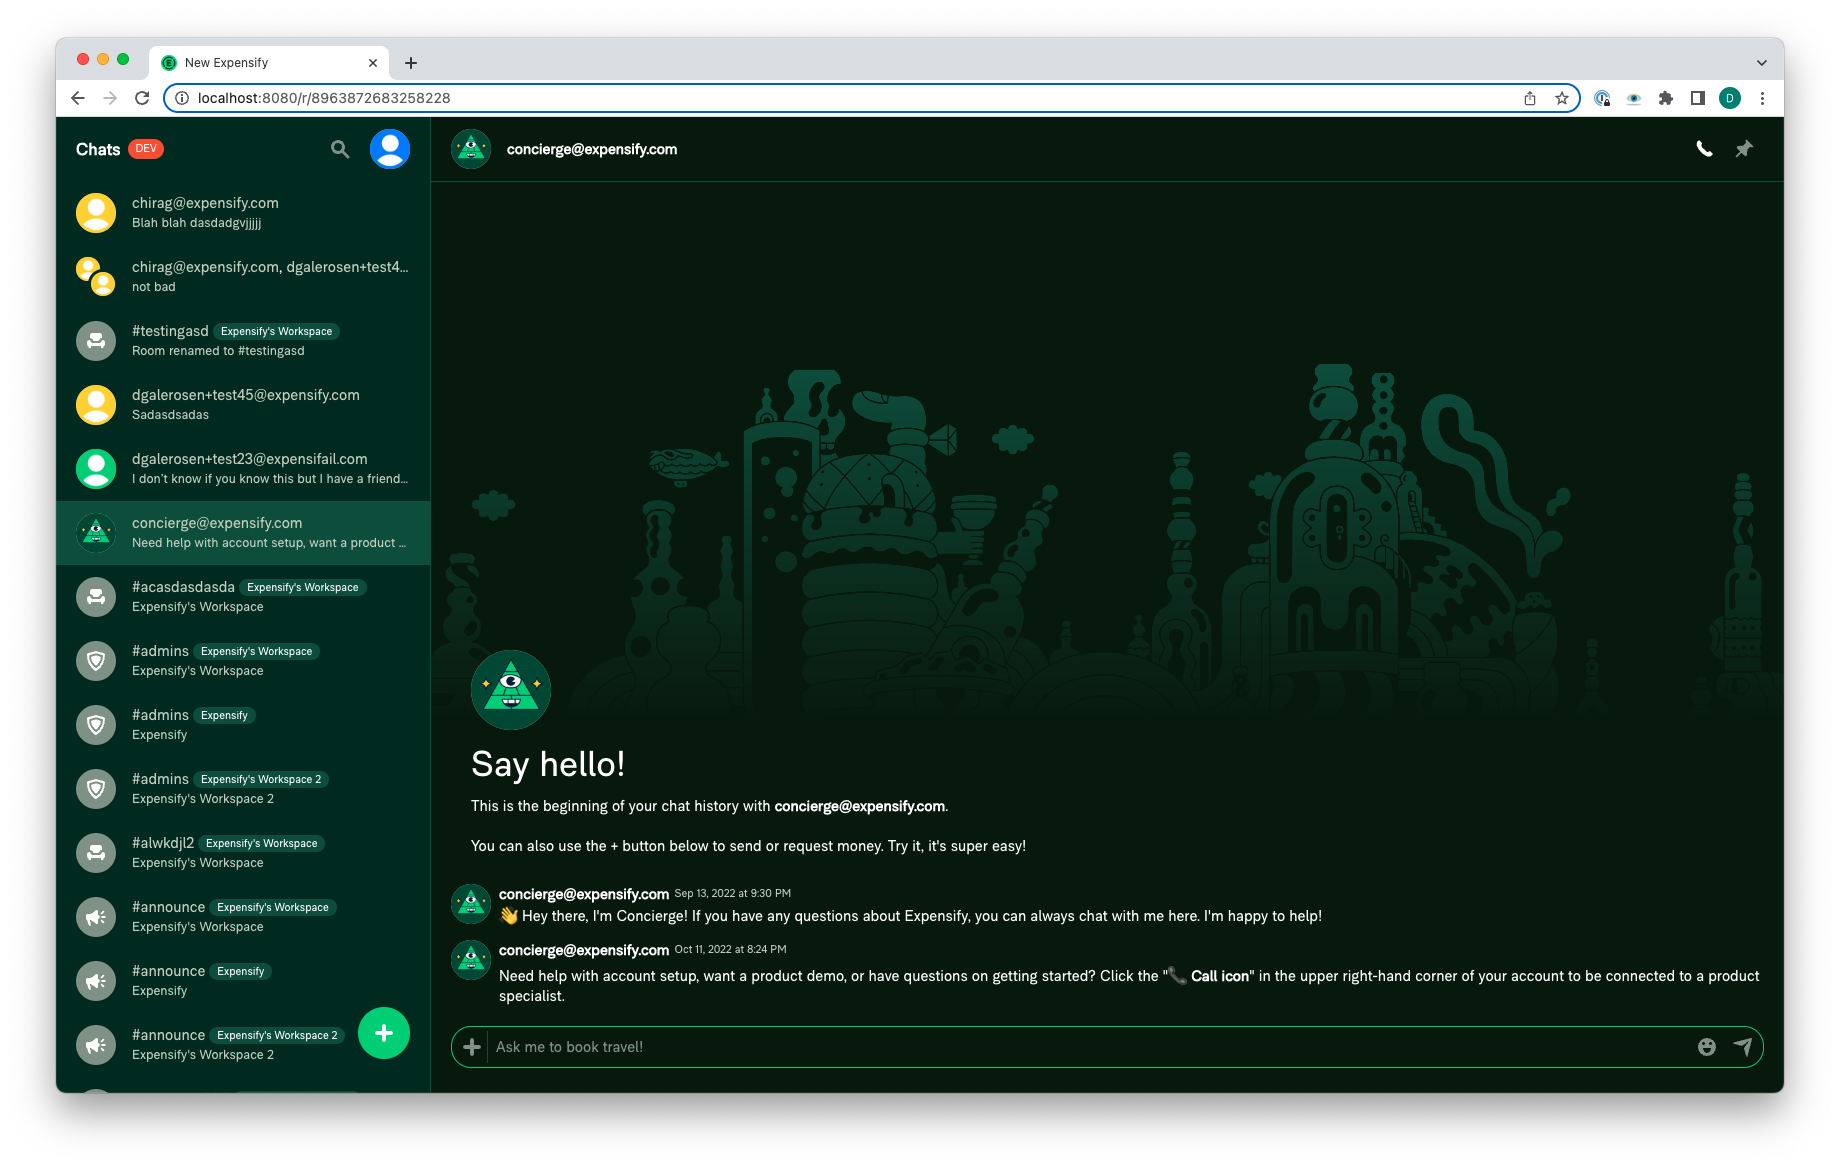Click the large concierge avatar above Say hello

click(511, 690)
